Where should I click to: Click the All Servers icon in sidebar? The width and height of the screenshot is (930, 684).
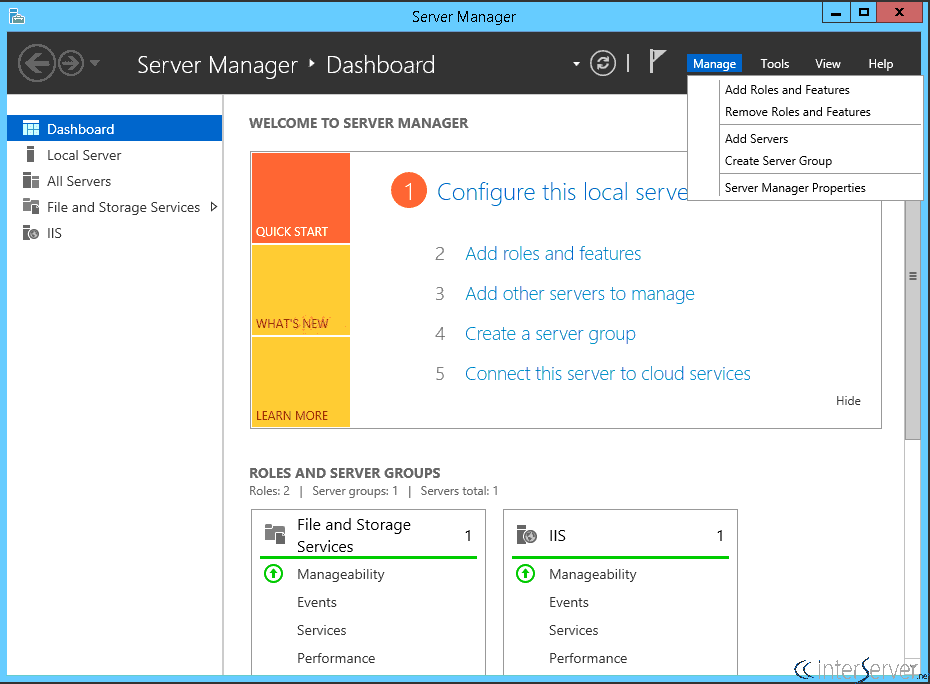coord(31,180)
